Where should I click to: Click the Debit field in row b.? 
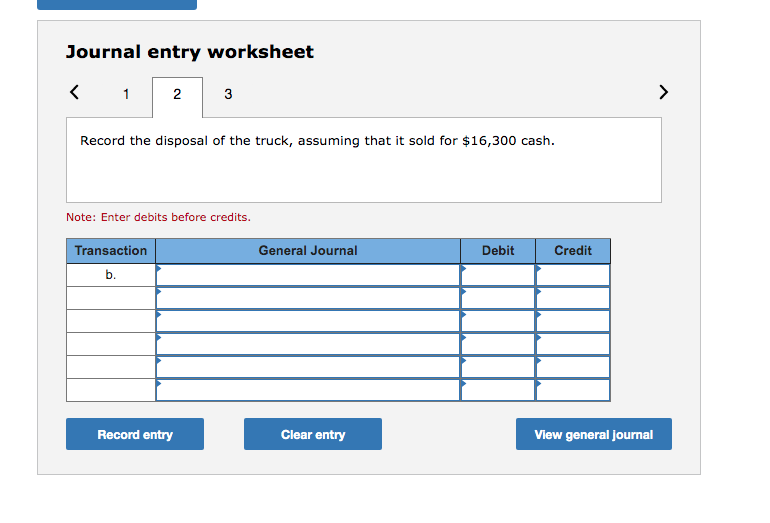(498, 275)
